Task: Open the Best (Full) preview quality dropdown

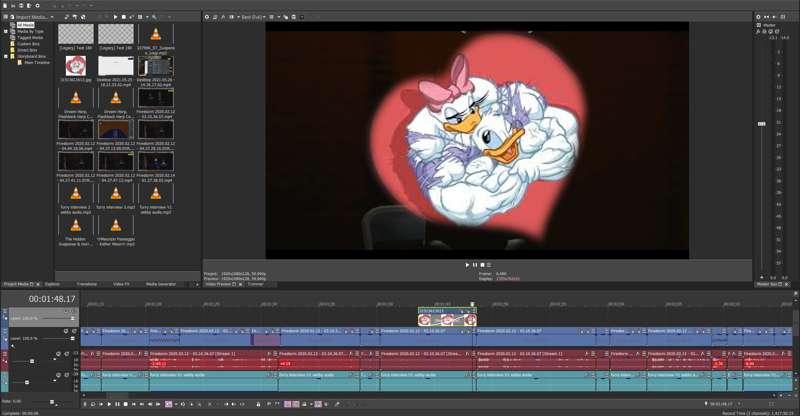Action: 264,17
